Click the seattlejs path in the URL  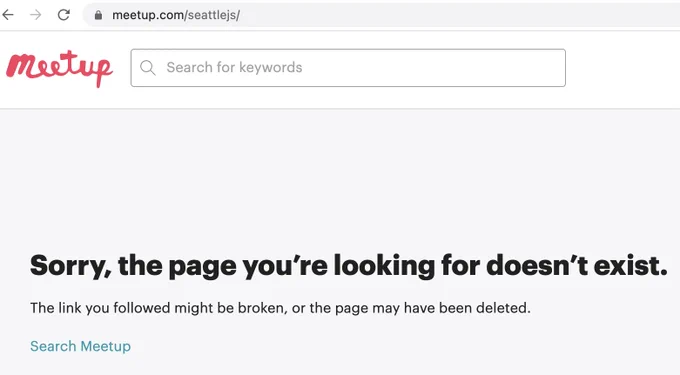pyautogui.click(x=212, y=15)
